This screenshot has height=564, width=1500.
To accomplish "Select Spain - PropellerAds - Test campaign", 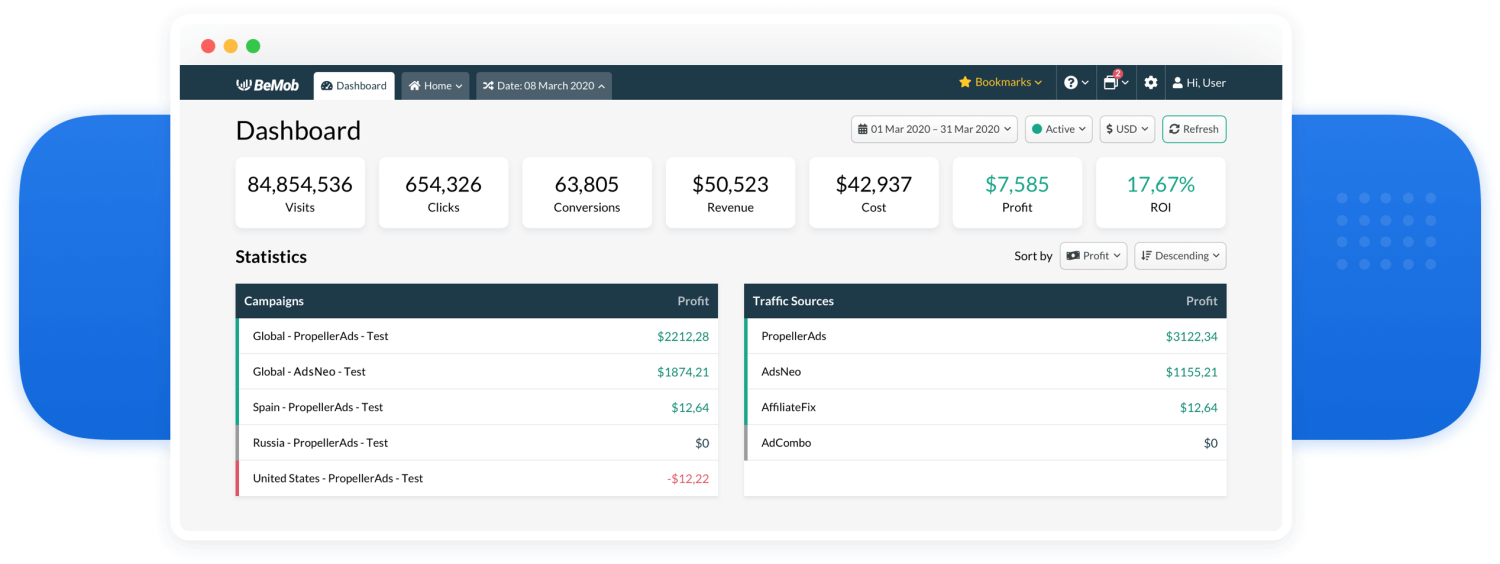I will (477, 407).
